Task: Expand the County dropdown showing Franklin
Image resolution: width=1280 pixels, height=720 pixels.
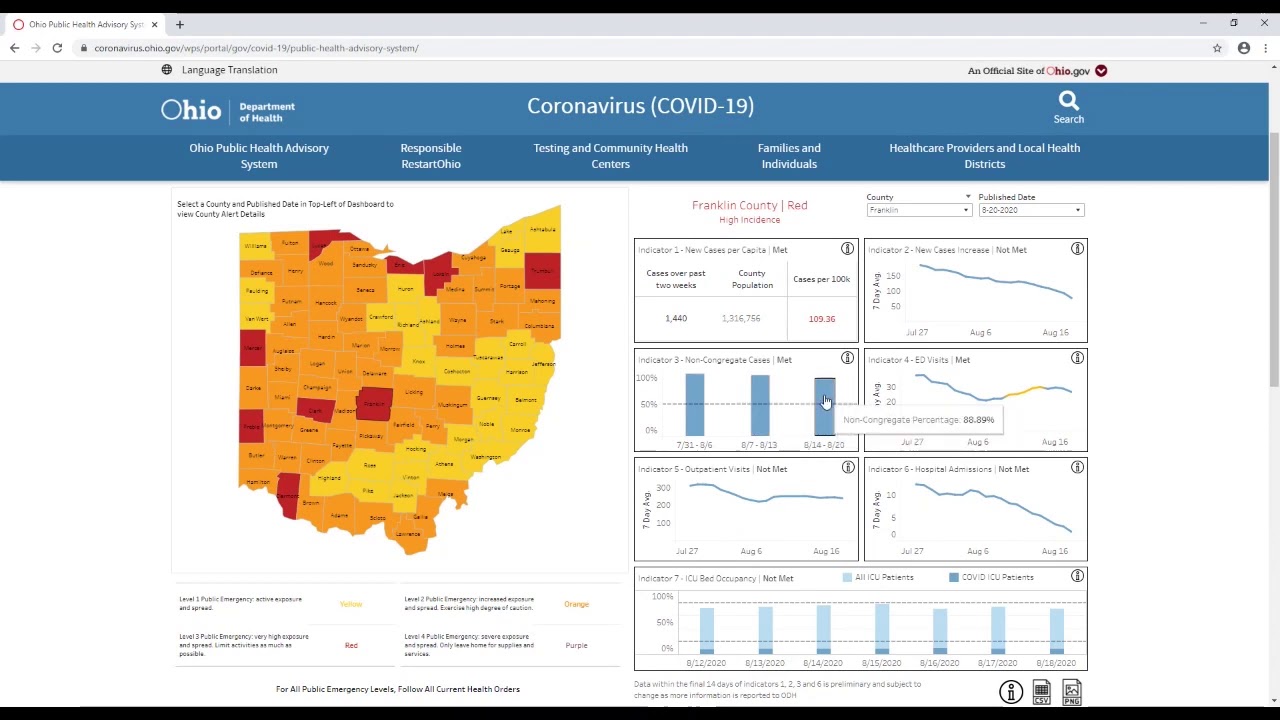Action: [919, 210]
